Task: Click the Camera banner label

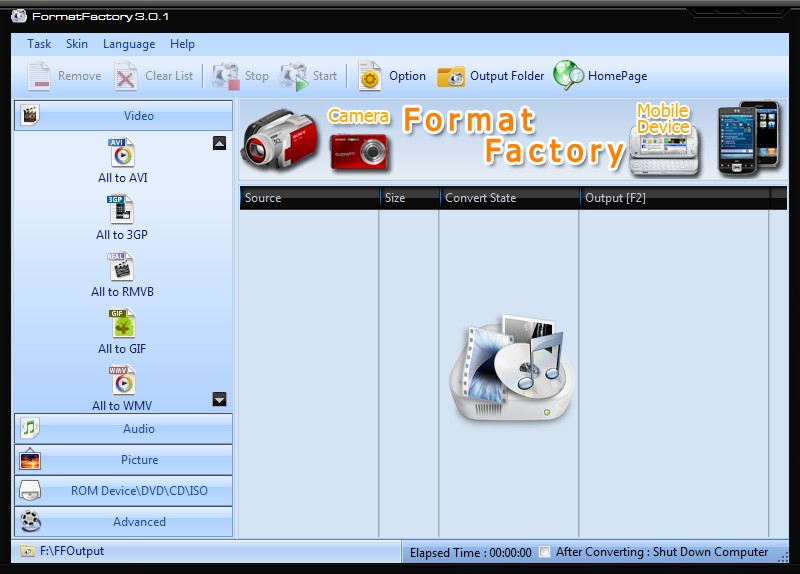Action: pyautogui.click(x=358, y=116)
